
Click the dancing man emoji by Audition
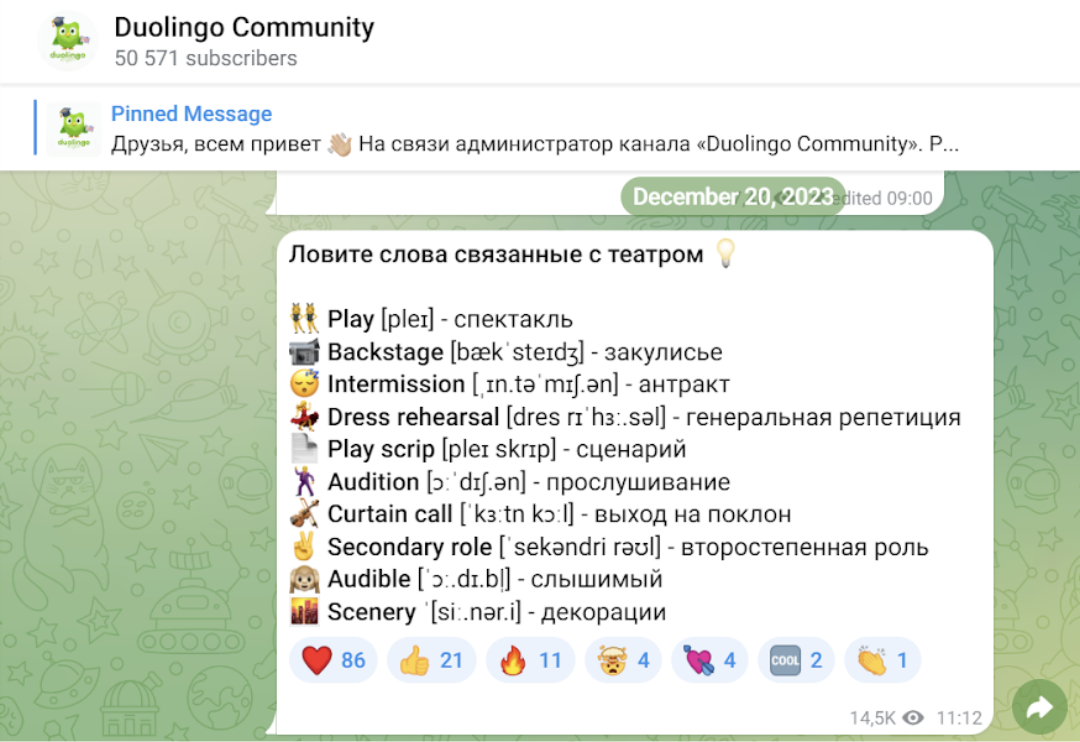(304, 482)
